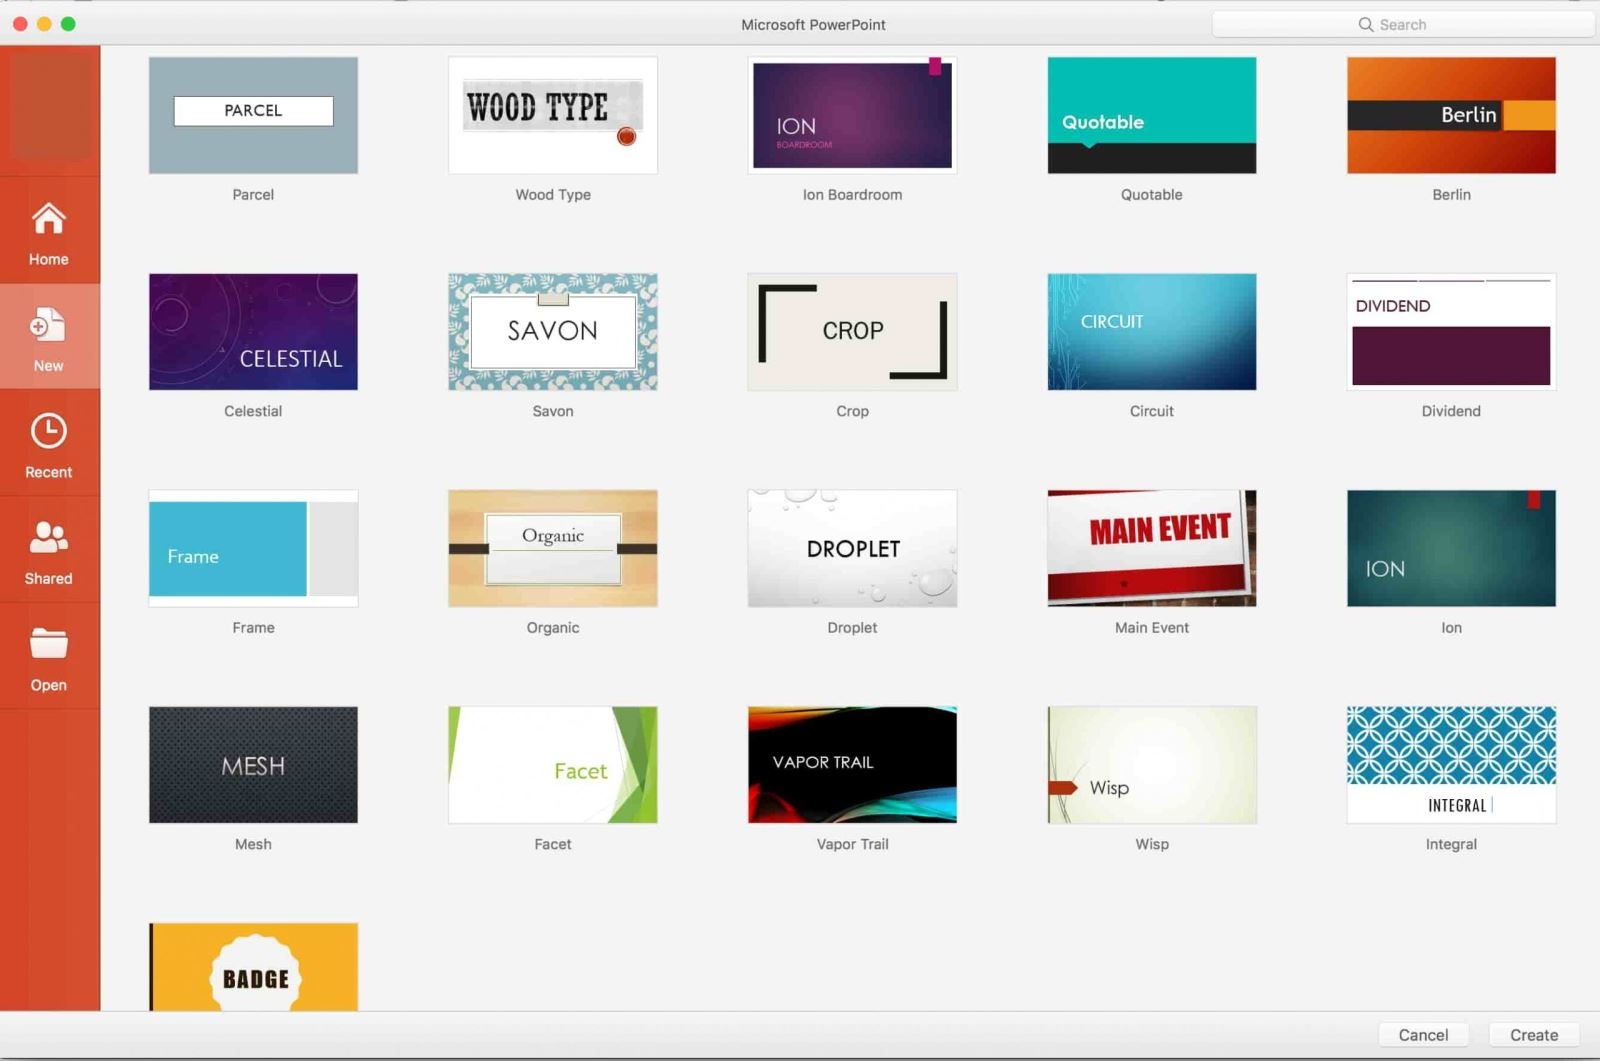The image size is (1600, 1061).
Task: Click the "Celestial" caption below its thumbnail
Action: 253,411
